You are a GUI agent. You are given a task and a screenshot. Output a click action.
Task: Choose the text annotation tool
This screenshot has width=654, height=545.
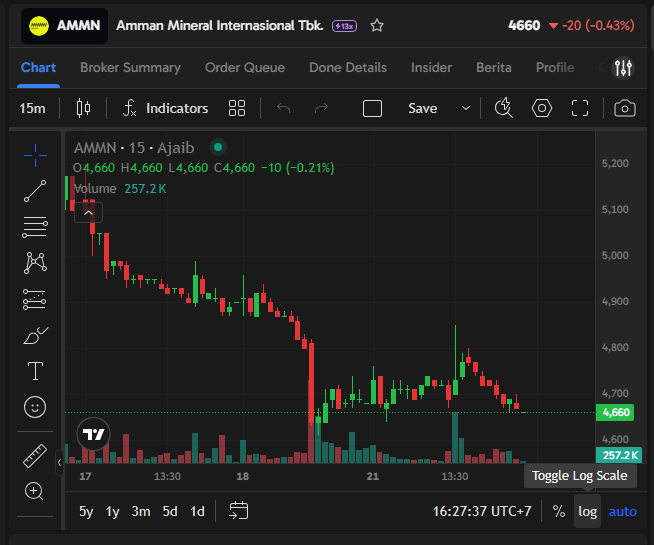pos(35,371)
